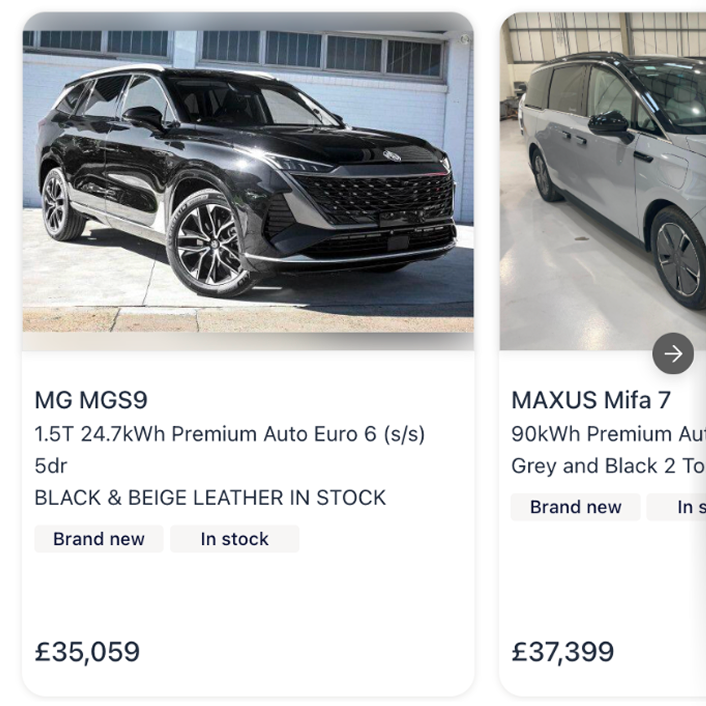
Task: Click the MG emblem on the bonnet
Action: tap(392, 156)
